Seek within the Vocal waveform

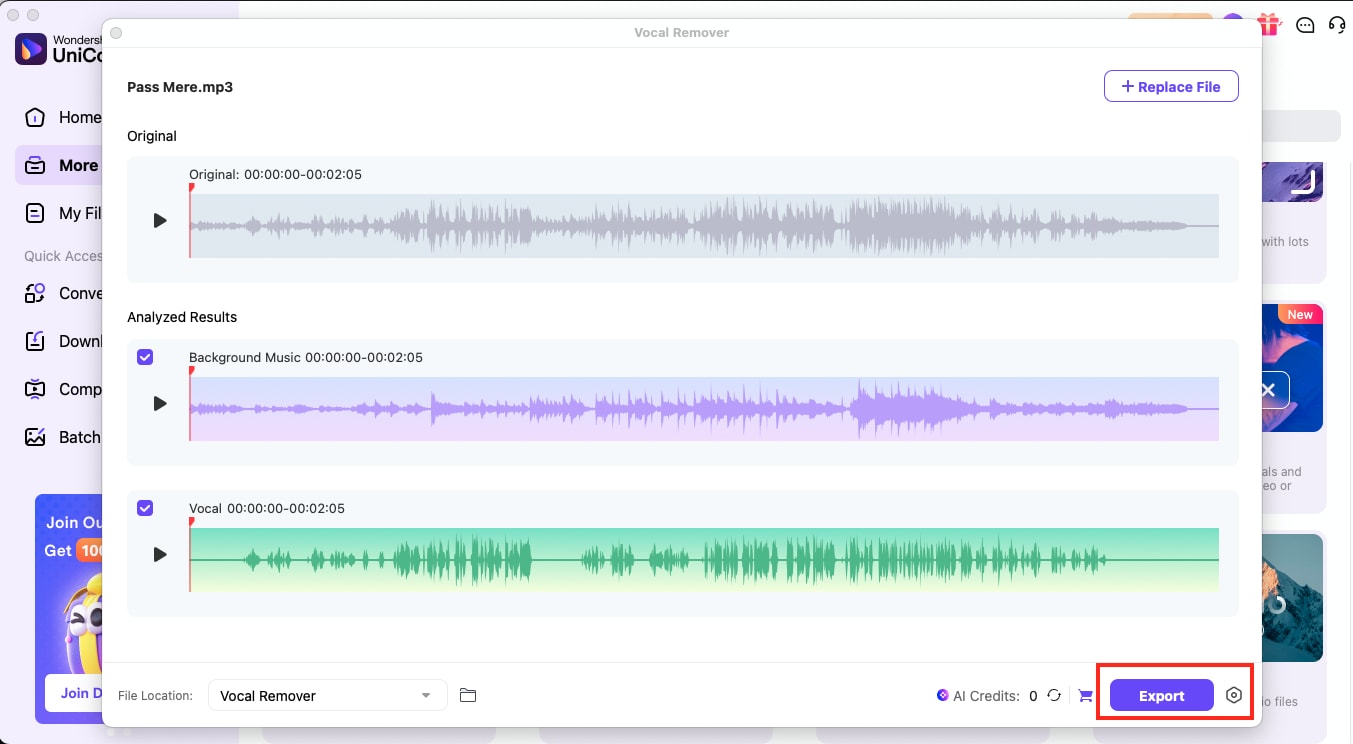[704, 560]
